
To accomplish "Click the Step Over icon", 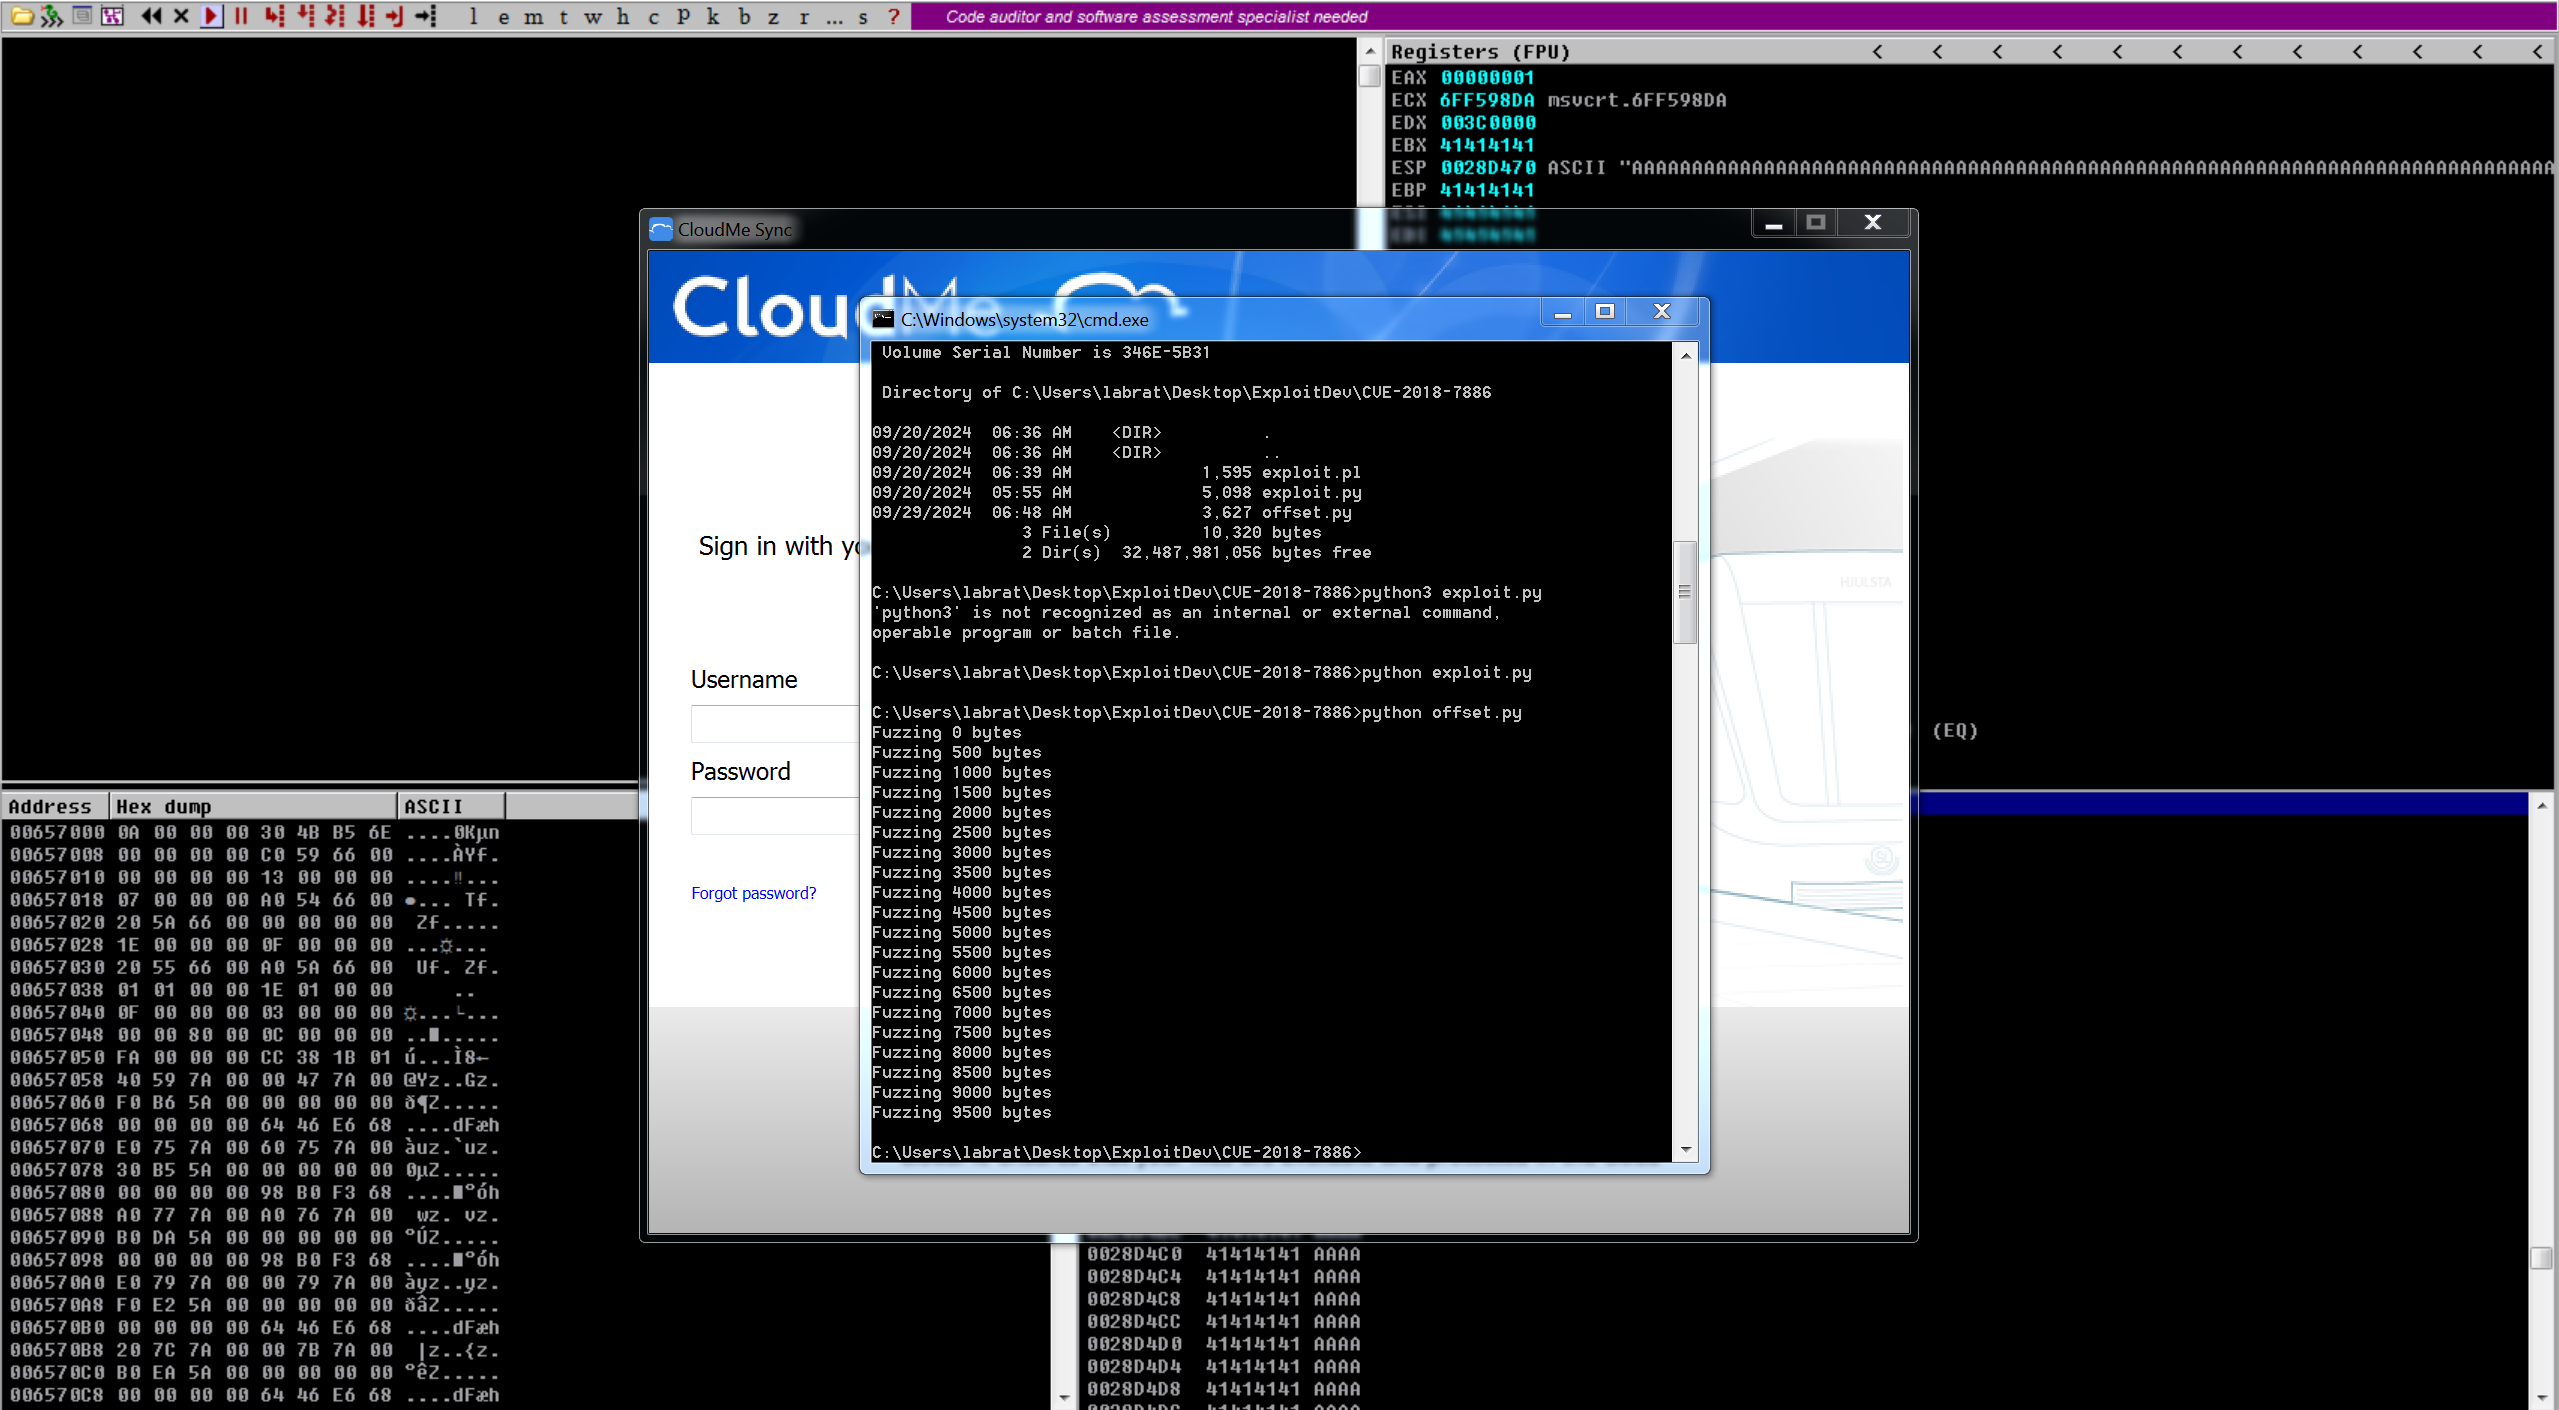I will [305, 16].
